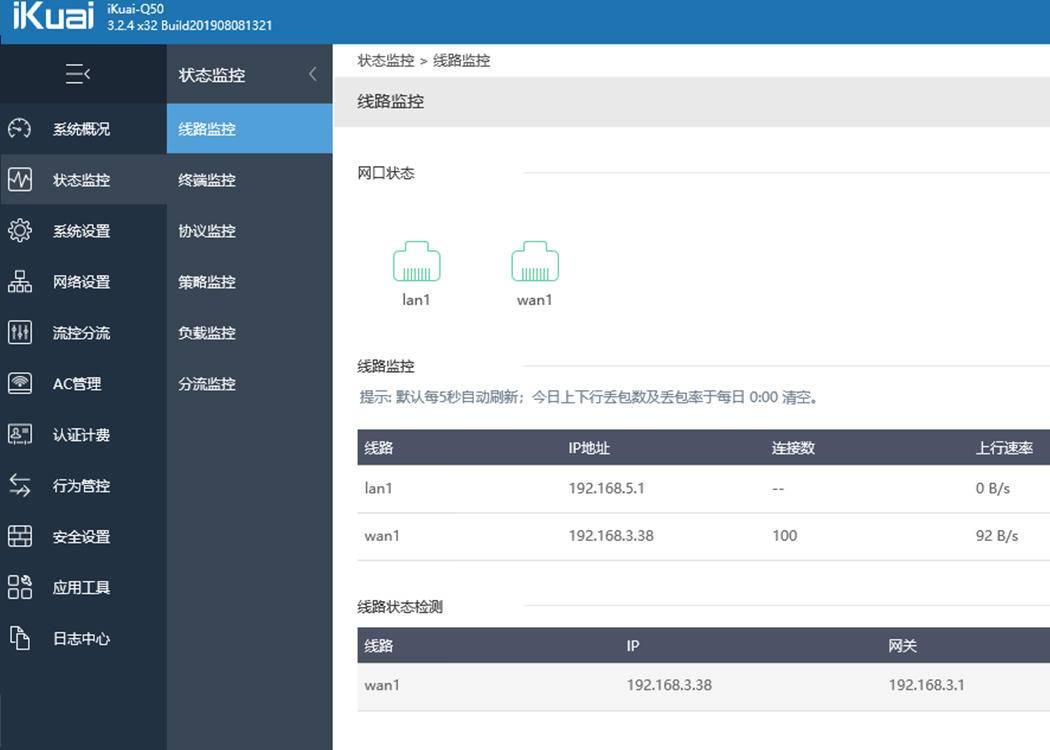Open 系统概况 via the dashboard gauge icon

pos(20,128)
